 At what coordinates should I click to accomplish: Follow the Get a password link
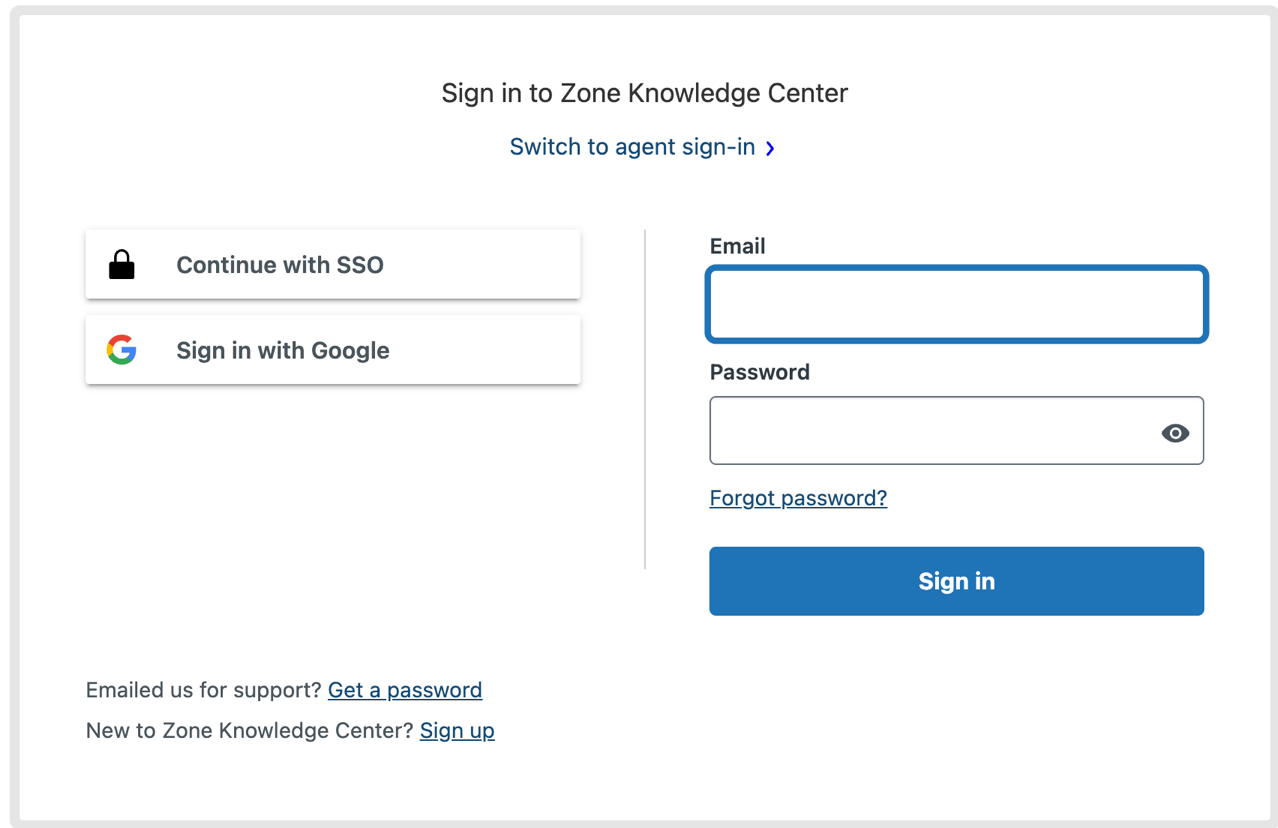pos(405,690)
